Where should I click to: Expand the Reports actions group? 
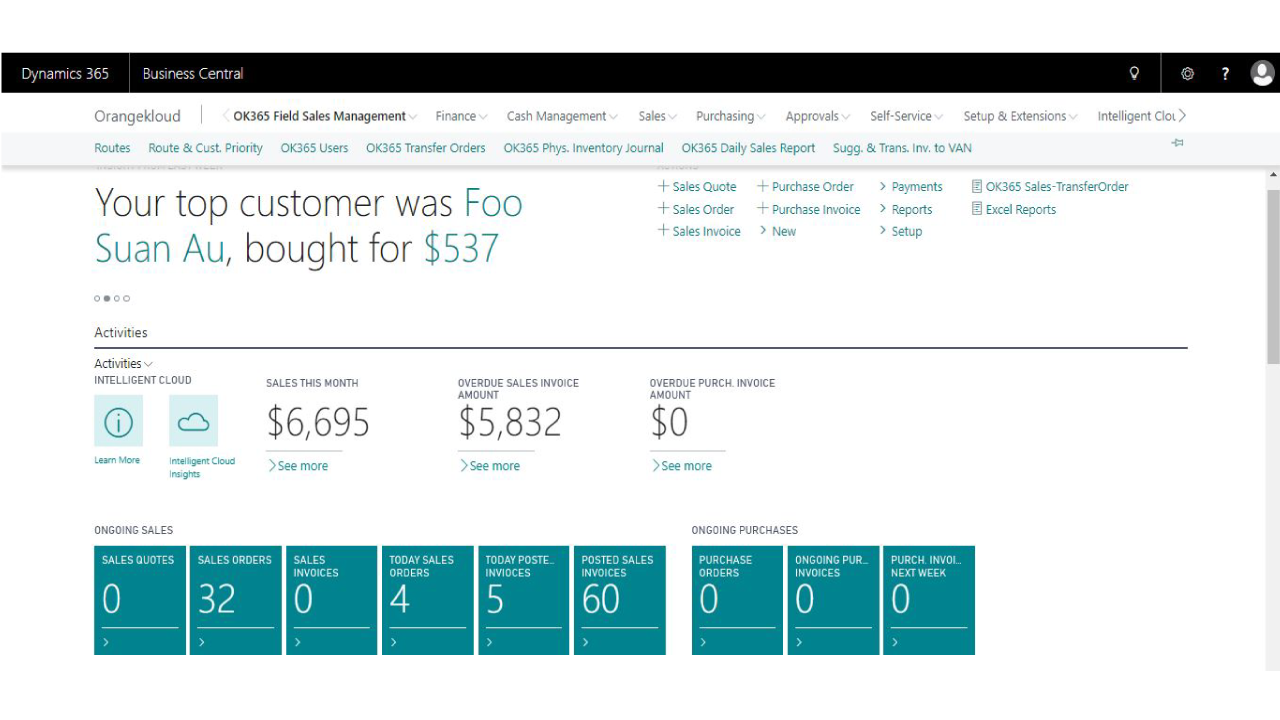[x=906, y=209]
